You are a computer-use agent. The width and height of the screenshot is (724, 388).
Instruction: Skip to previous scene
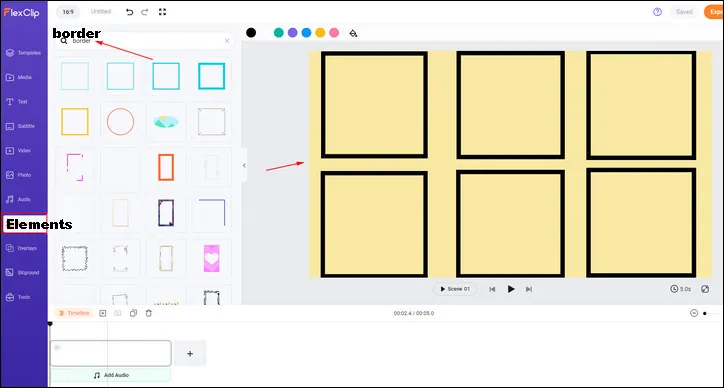tap(492, 289)
